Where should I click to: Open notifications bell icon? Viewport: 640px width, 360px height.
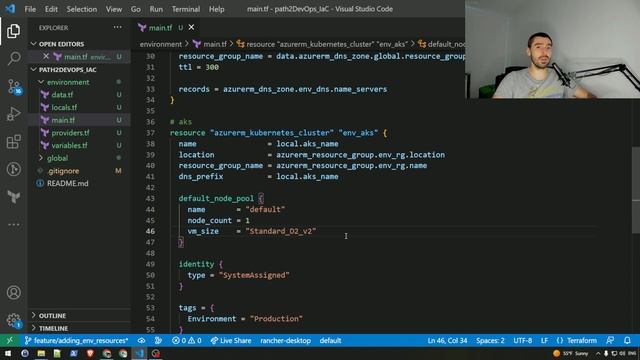[627, 340]
